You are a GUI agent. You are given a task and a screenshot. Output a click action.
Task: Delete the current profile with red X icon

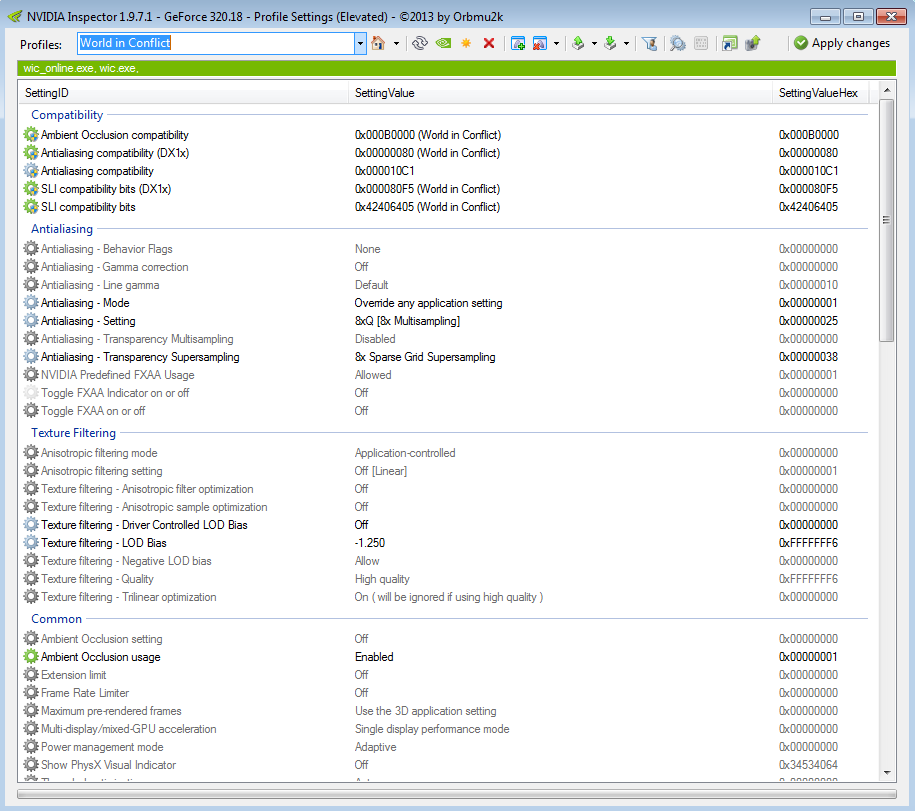pyautogui.click(x=489, y=43)
